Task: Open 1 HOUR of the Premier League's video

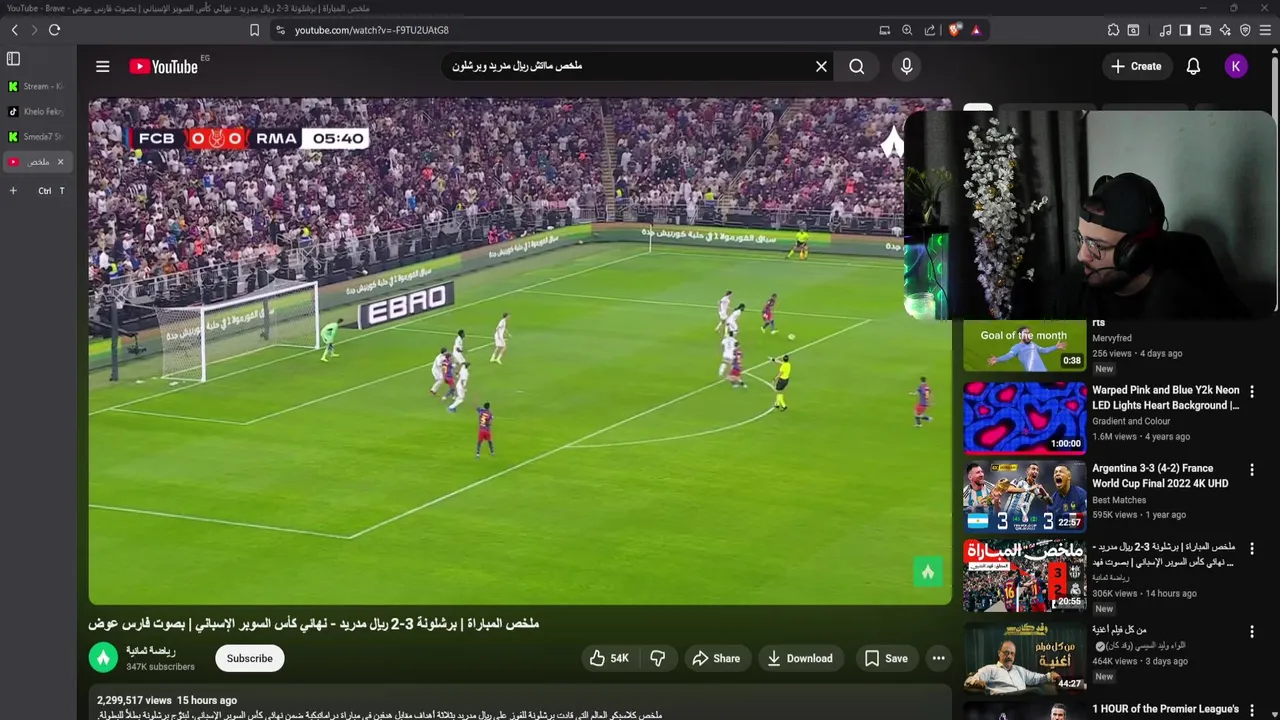Action: tap(1165, 709)
